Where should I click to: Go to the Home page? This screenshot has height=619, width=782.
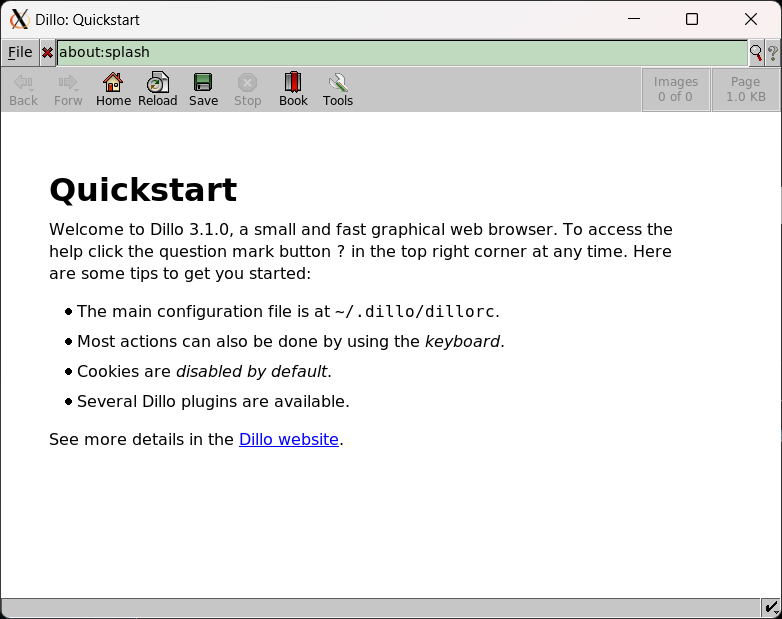[x=113, y=90]
